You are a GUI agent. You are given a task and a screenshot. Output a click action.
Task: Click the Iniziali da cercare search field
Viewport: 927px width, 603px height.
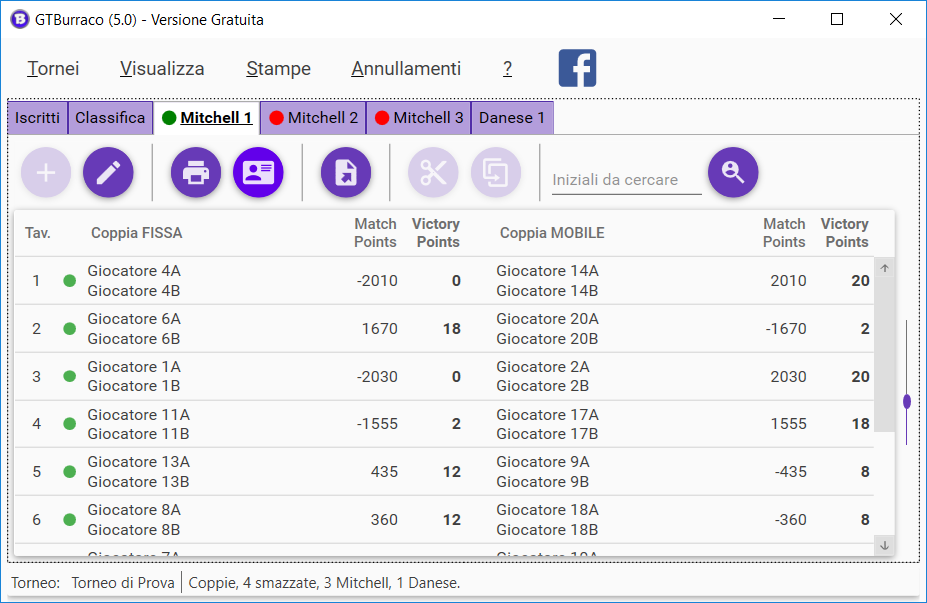[x=627, y=180]
